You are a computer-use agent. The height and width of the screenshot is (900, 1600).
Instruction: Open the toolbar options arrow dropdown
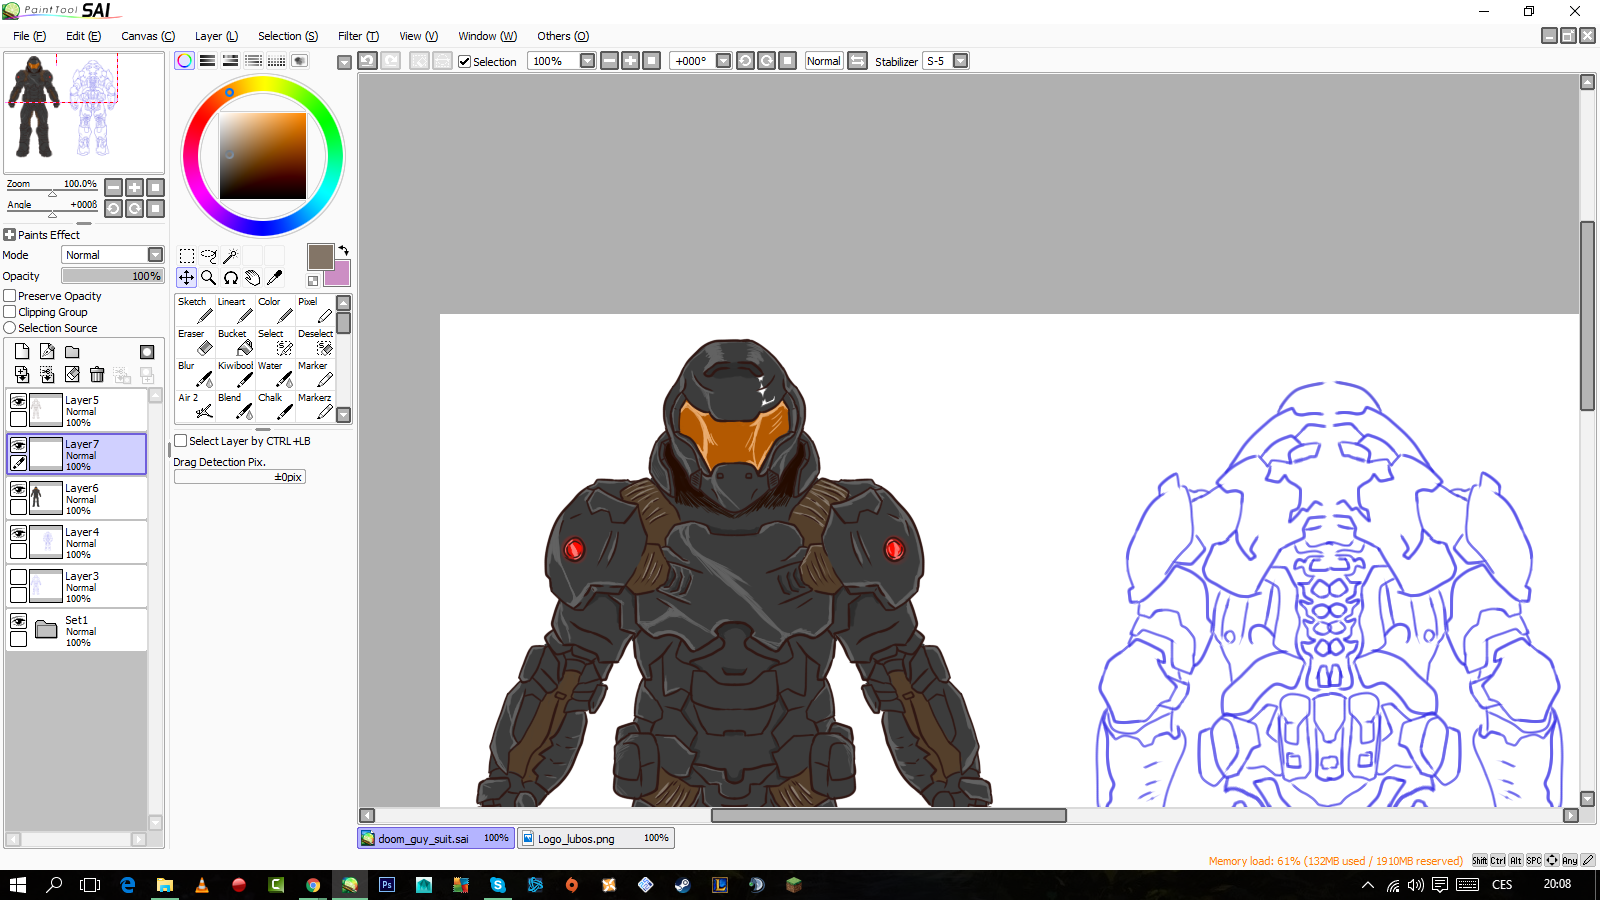click(x=344, y=62)
